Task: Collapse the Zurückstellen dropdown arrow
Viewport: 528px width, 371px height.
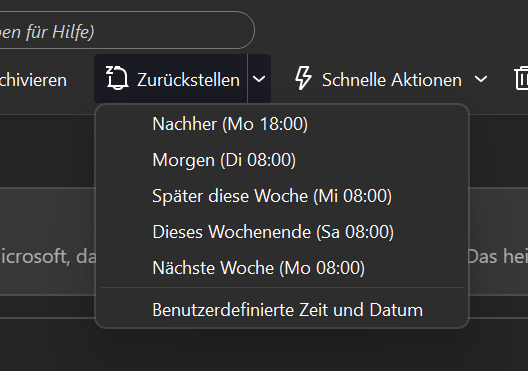Action: pyautogui.click(x=259, y=79)
